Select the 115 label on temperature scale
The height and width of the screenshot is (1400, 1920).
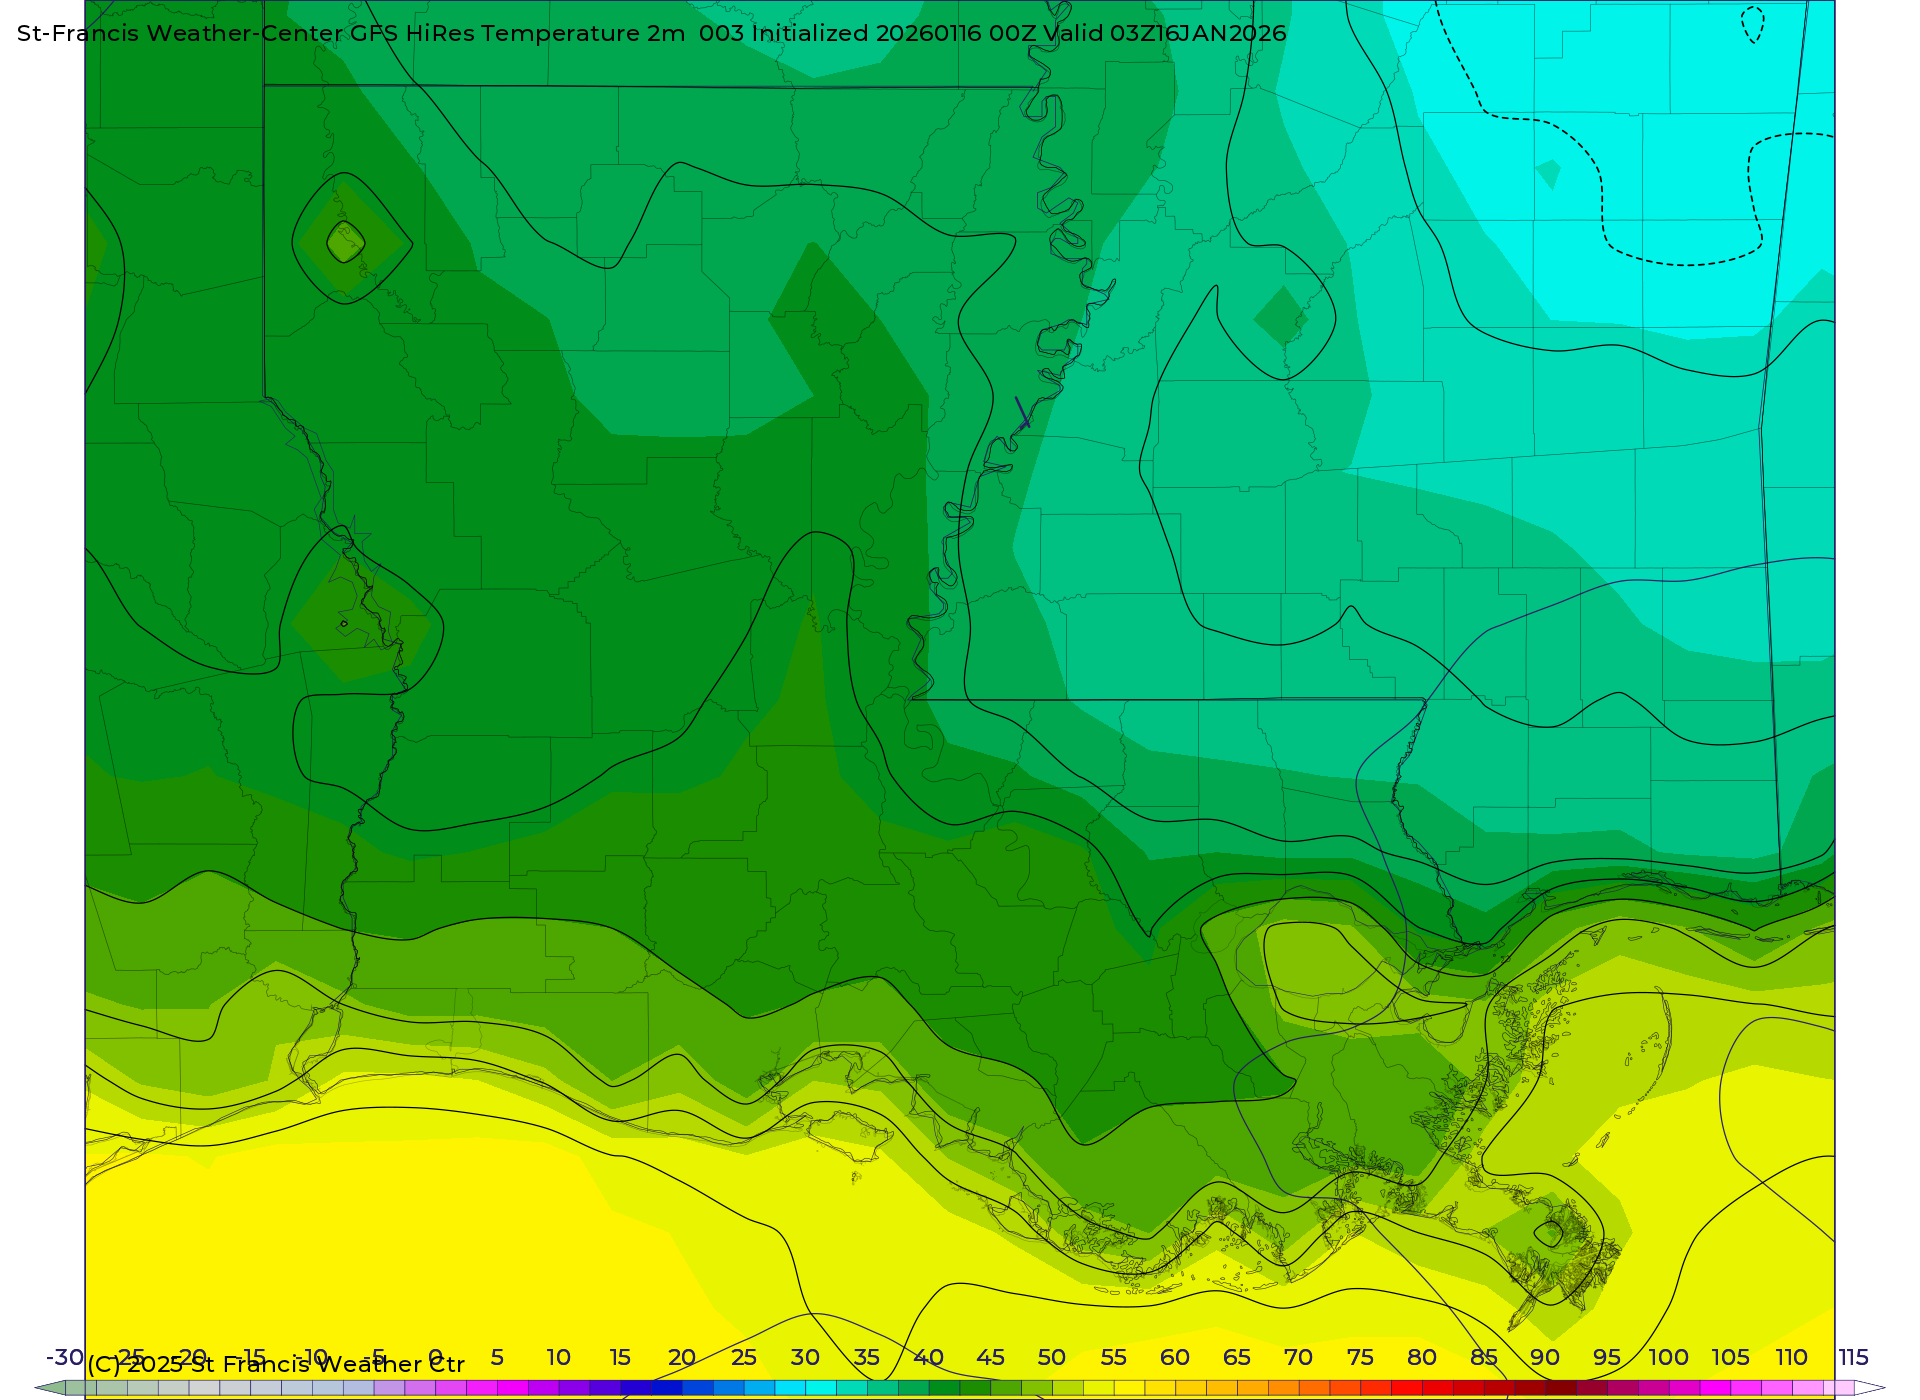(x=1853, y=1357)
